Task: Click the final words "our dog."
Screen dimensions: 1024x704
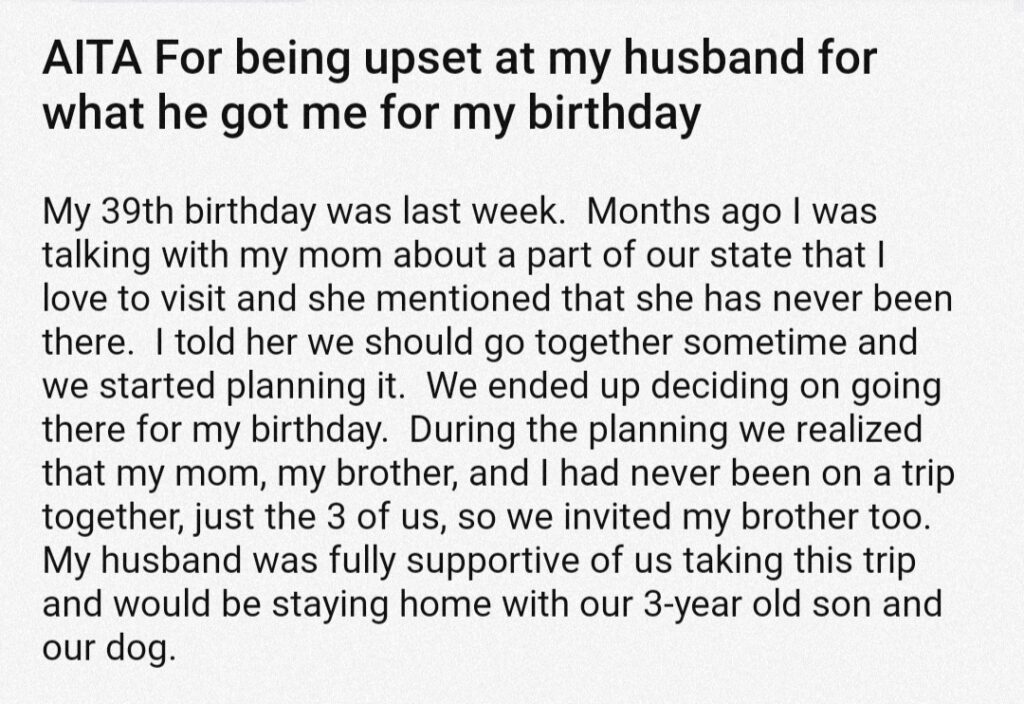Action: tap(109, 648)
